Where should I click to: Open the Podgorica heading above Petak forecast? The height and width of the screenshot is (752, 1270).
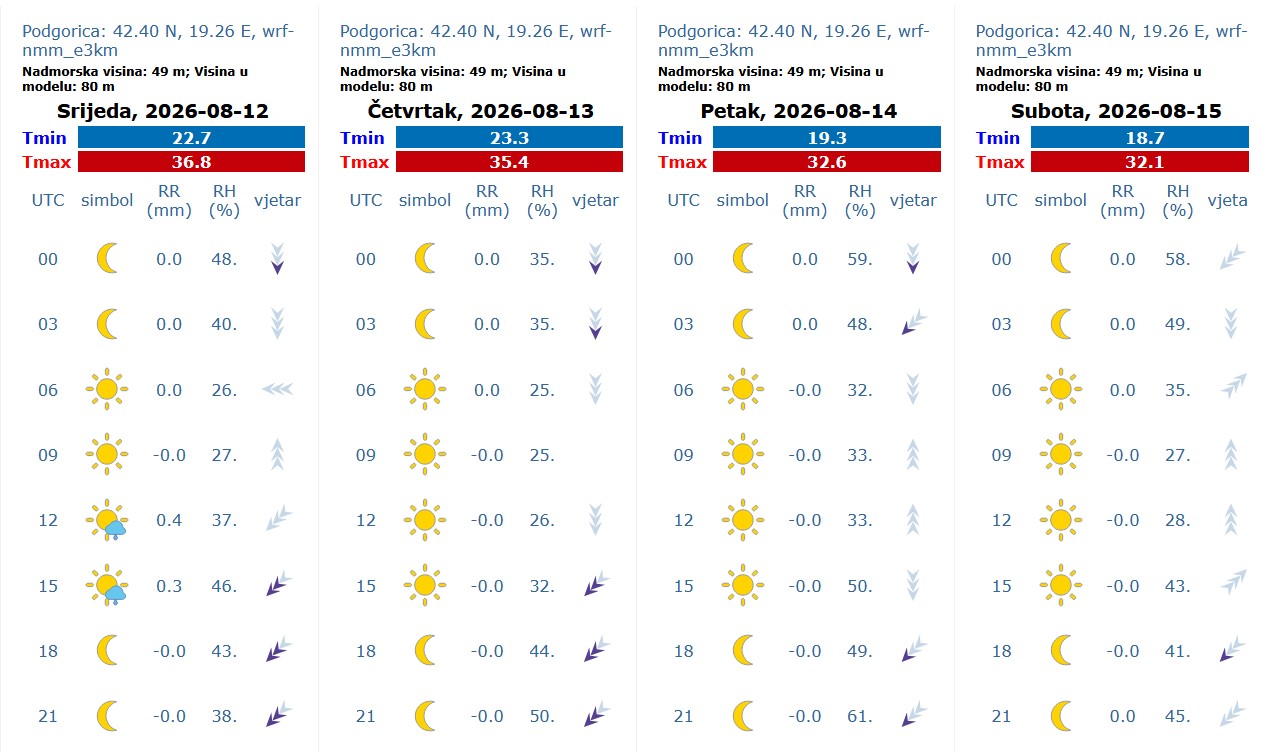[x=794, y=40]
